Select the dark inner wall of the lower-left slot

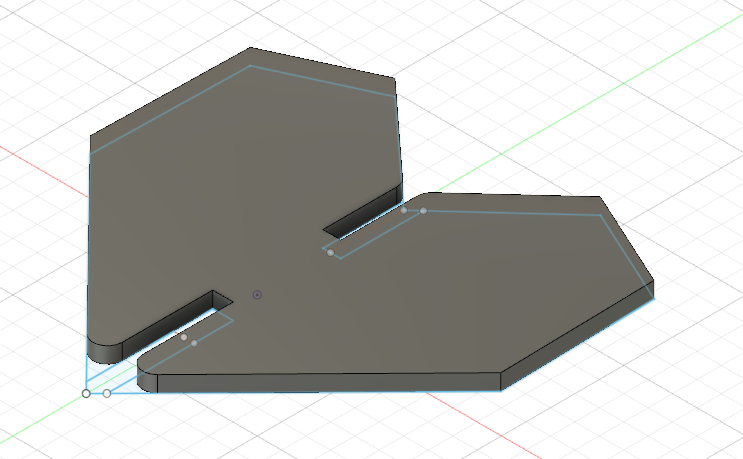pos(167,325)
